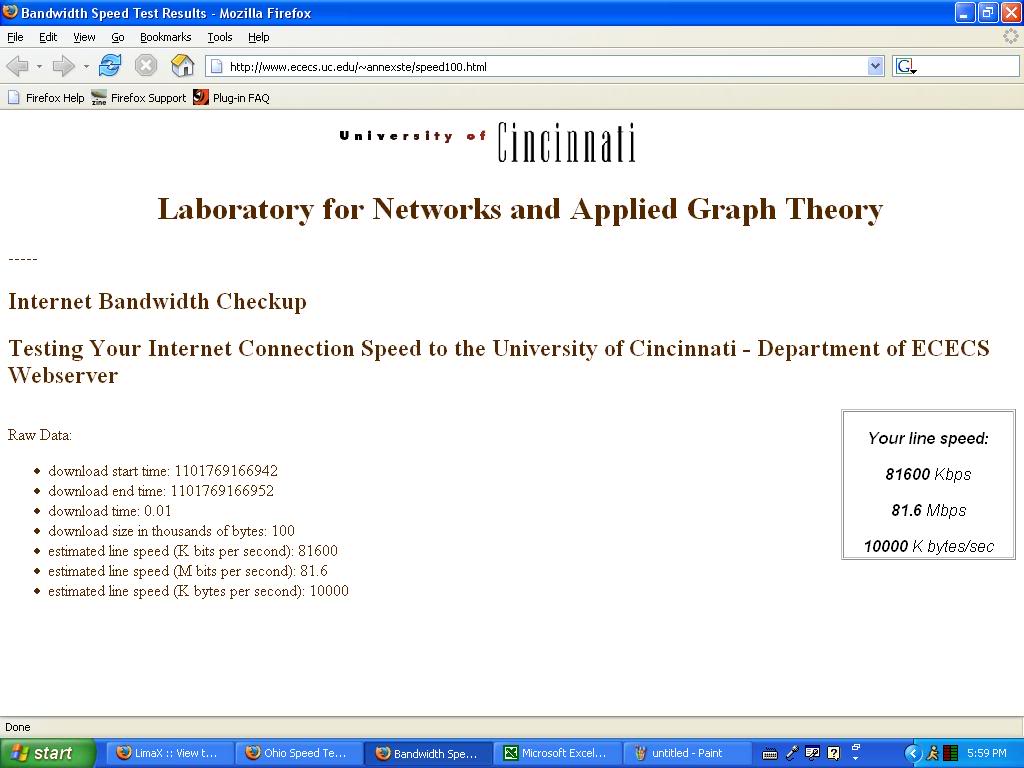Click the language bar help question icon

coord(833,753)
